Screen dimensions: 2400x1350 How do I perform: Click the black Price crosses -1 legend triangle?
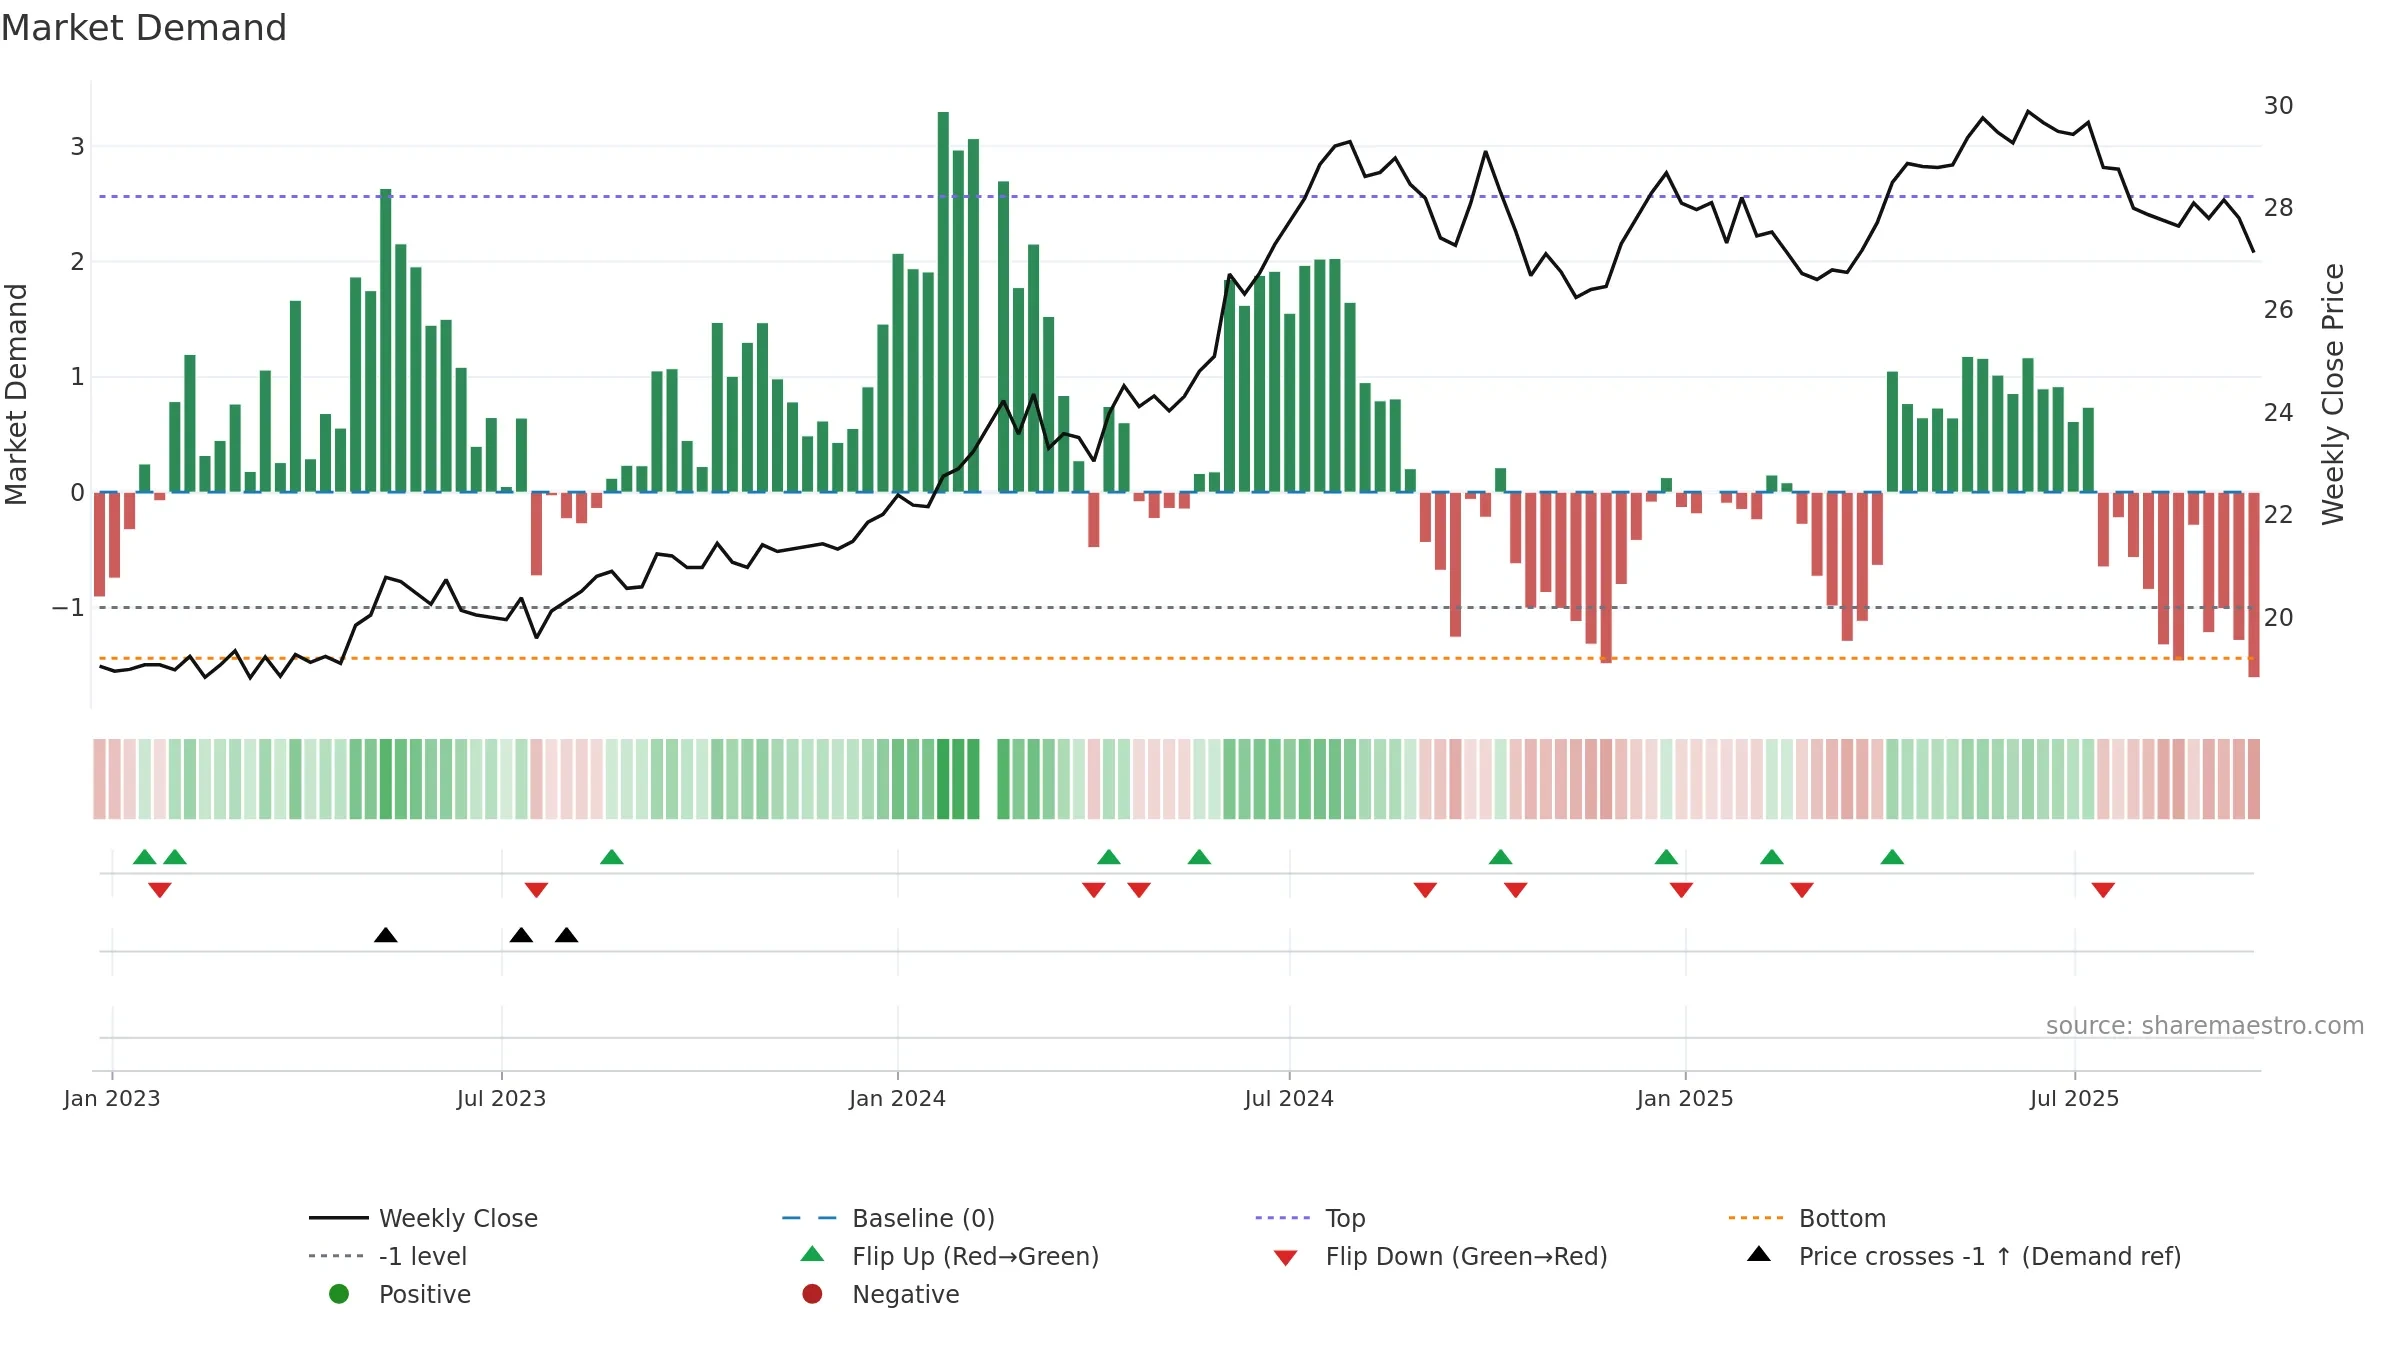click(x=1759, y=1254)
